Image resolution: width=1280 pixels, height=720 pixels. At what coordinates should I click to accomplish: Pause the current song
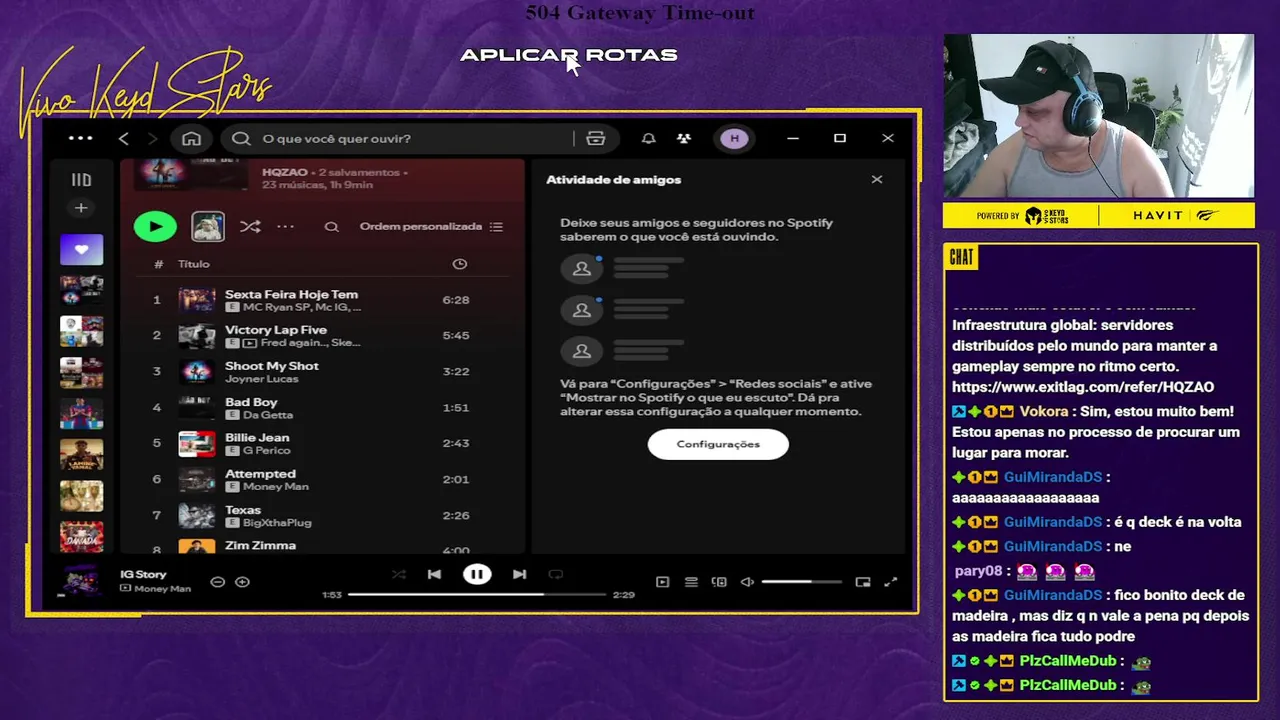pyautogui.click(x=477, y=574)
